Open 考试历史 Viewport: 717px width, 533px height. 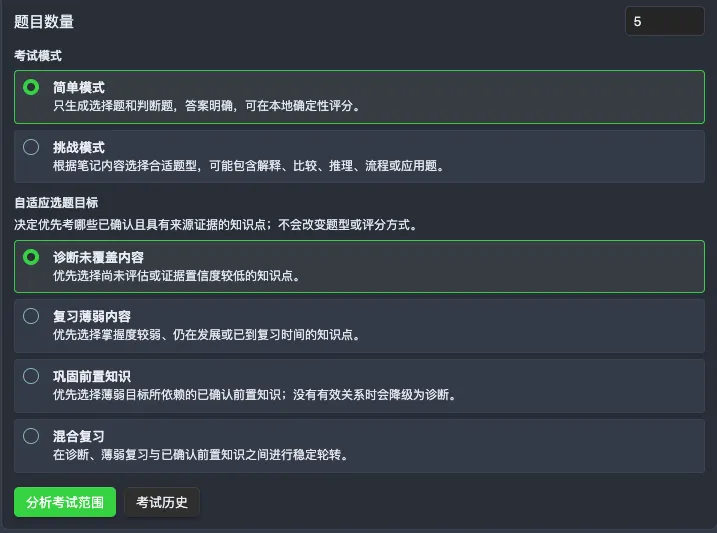pos(162,502)
